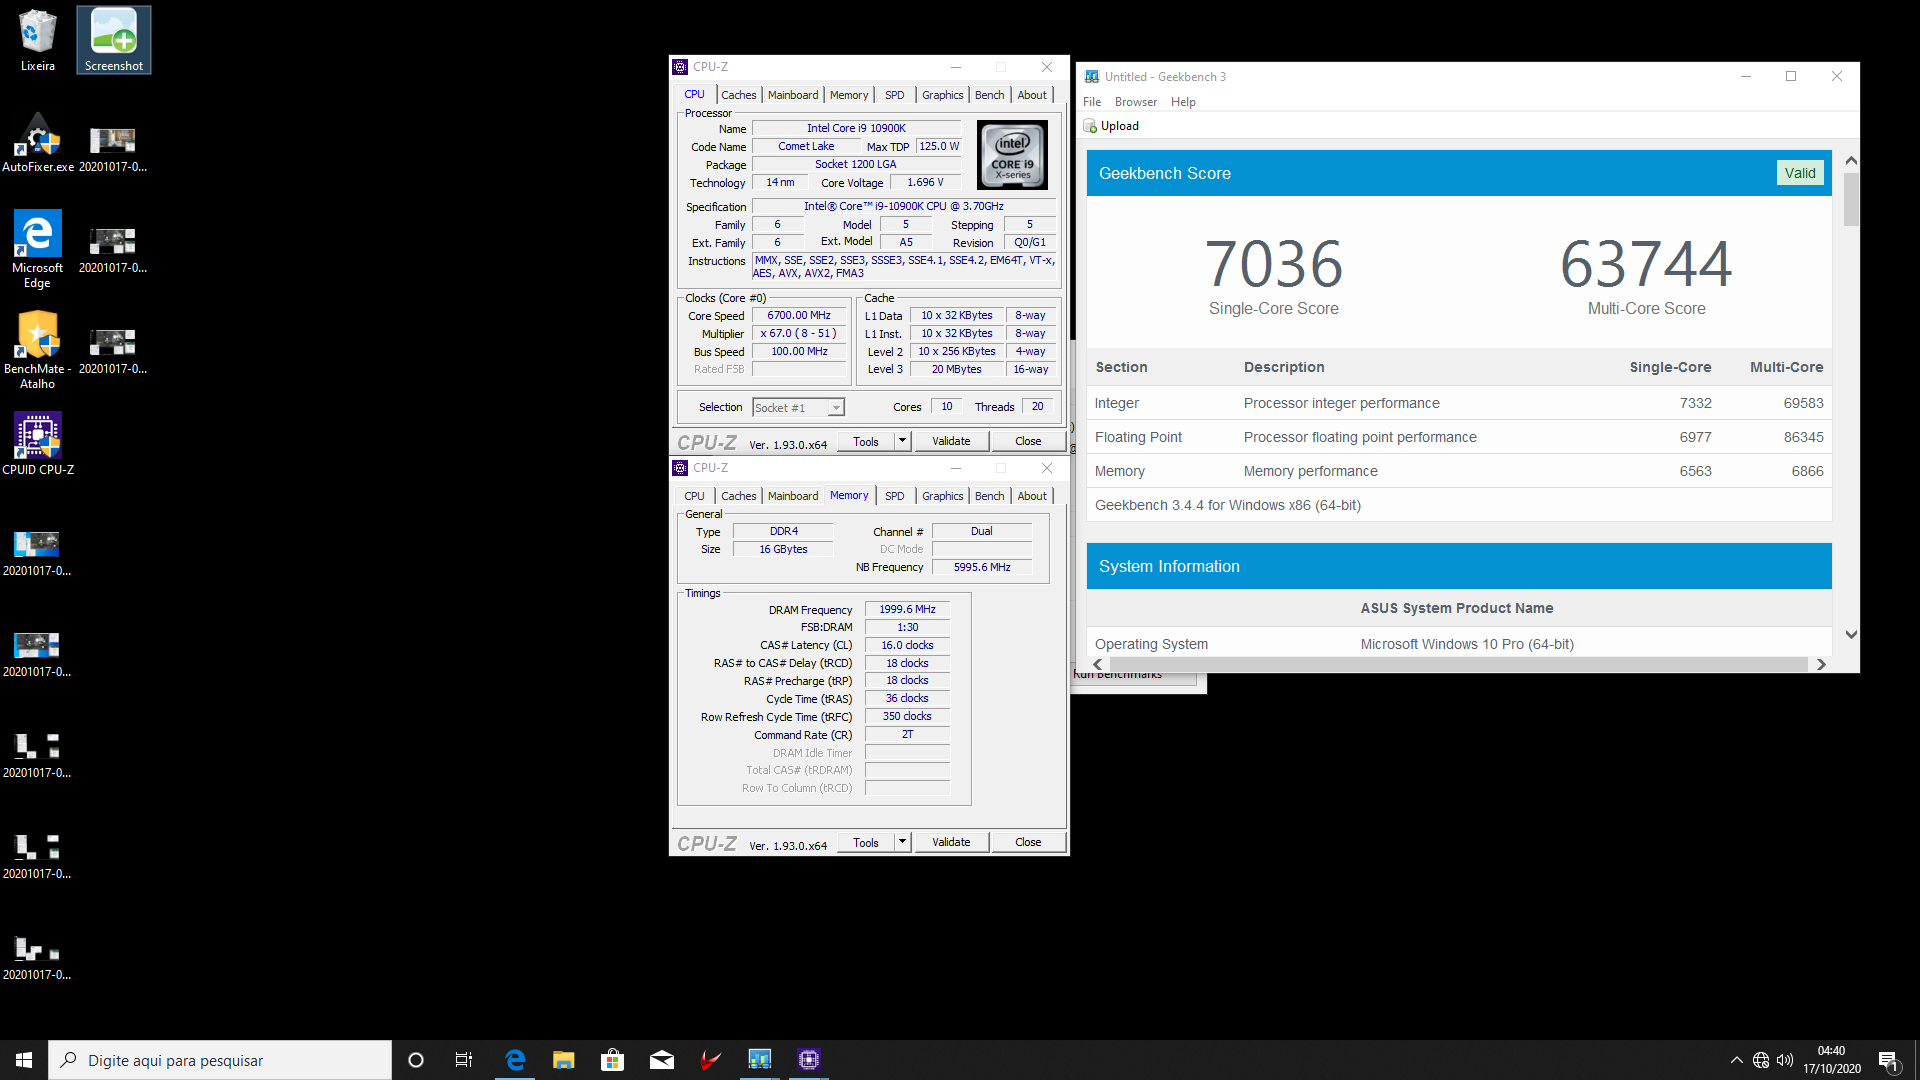The height and width of the screenshot is (1080, 1920).
Task: Open Microsoft Store from the taskbar
Action: coord(613,1060)
